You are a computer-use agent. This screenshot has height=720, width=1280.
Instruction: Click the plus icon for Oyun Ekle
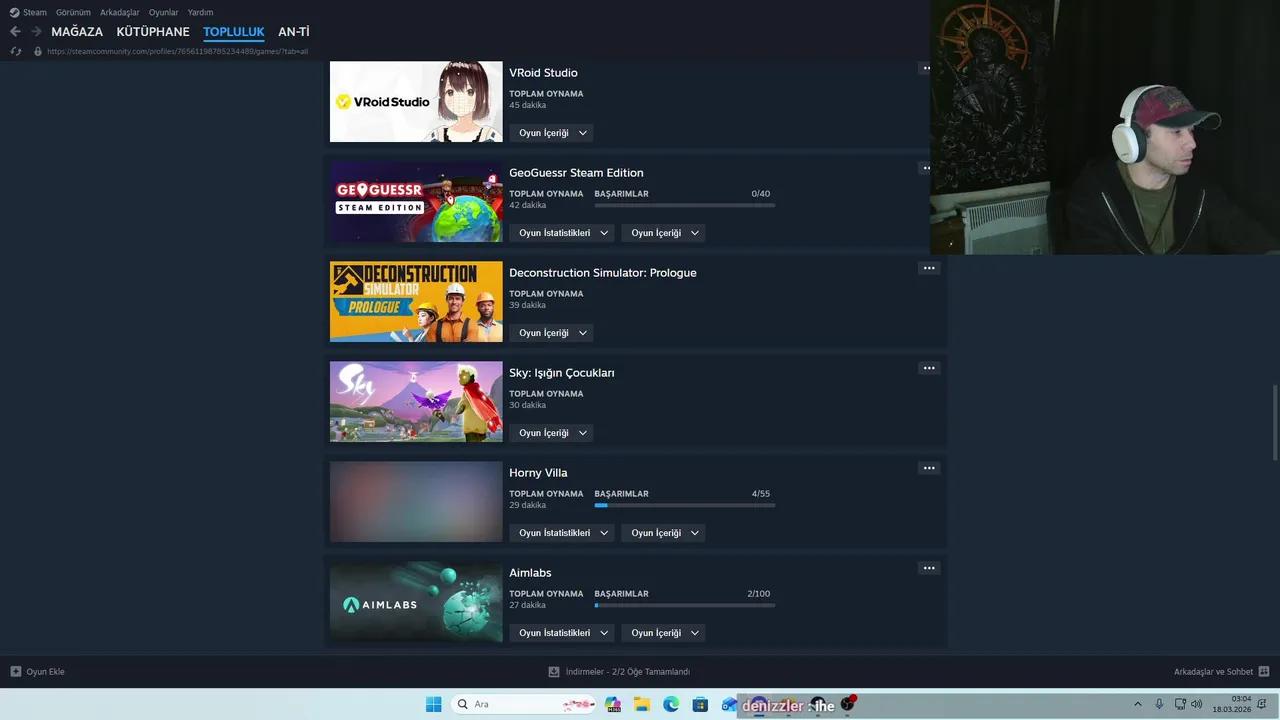click(16, 672)
